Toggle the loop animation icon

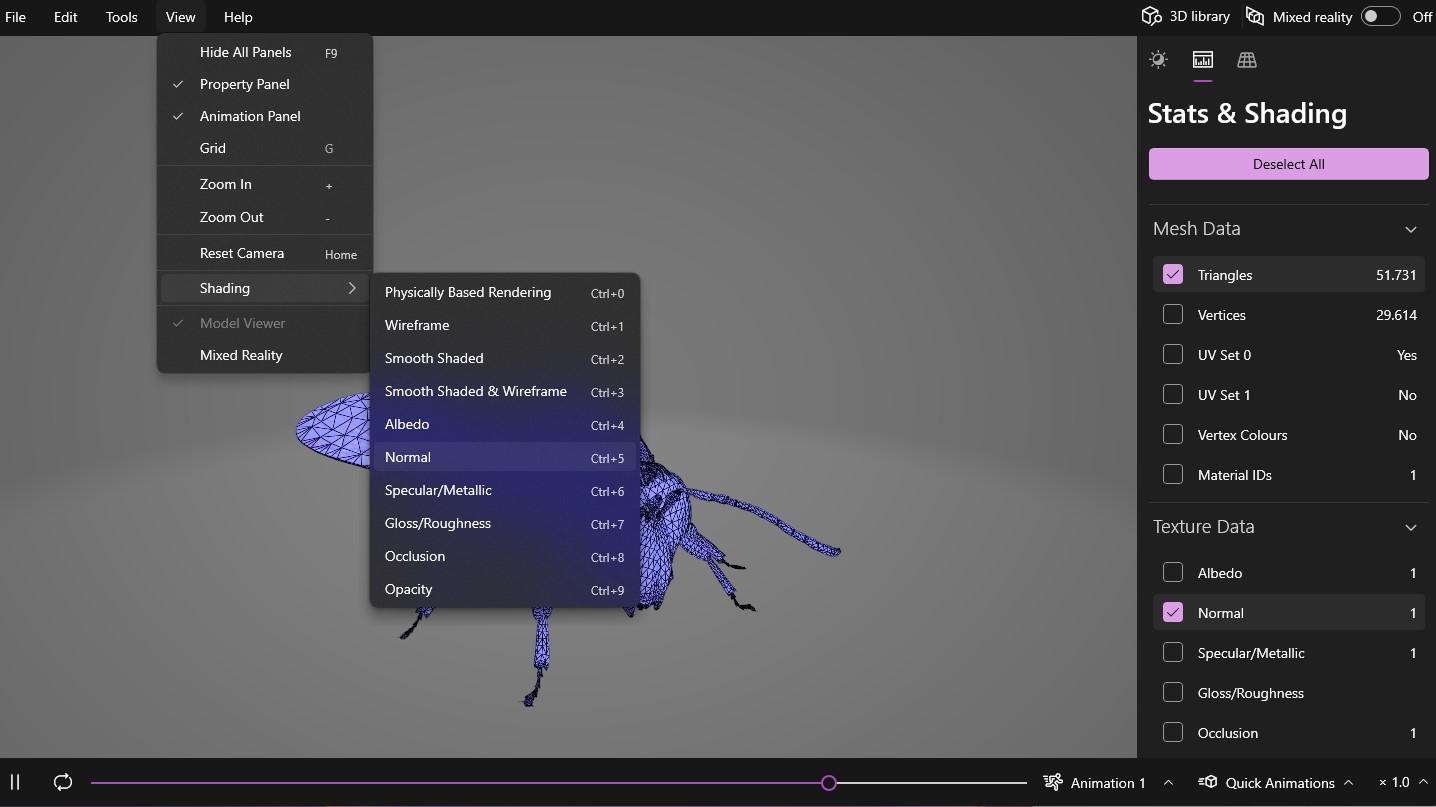pos(63,782)
